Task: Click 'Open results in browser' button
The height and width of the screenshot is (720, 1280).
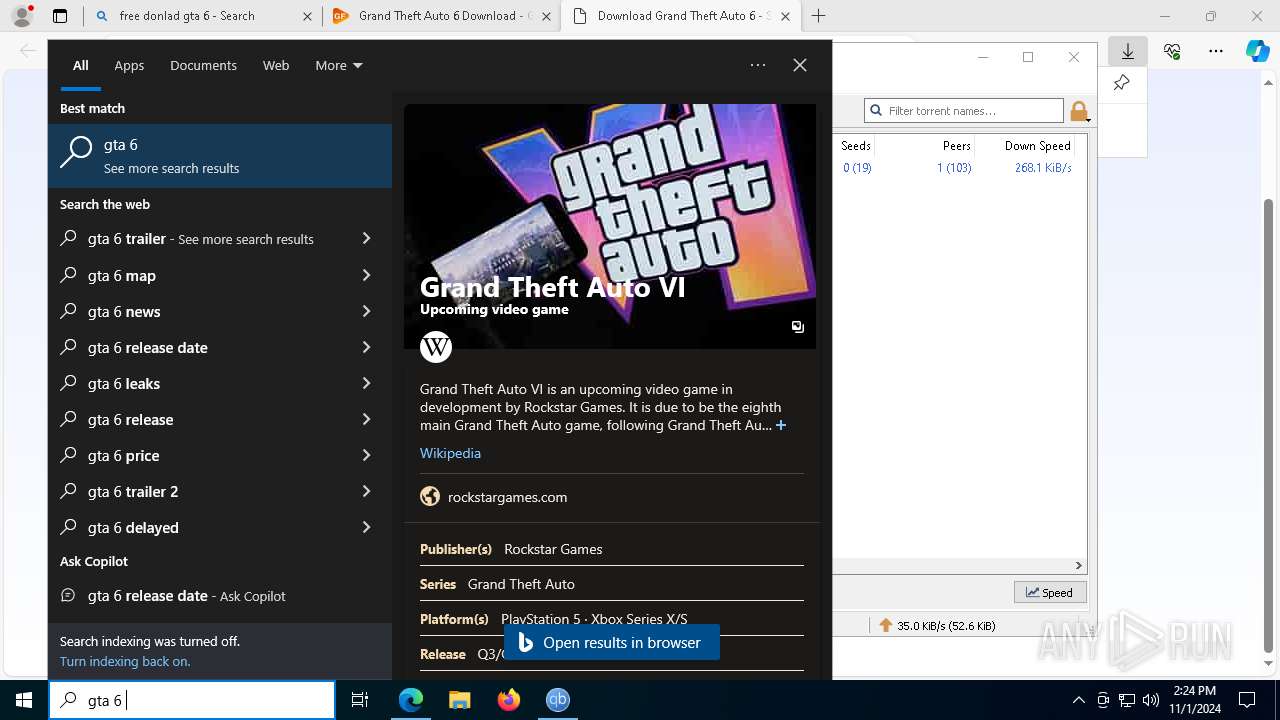Action: (x=612, y=643)
